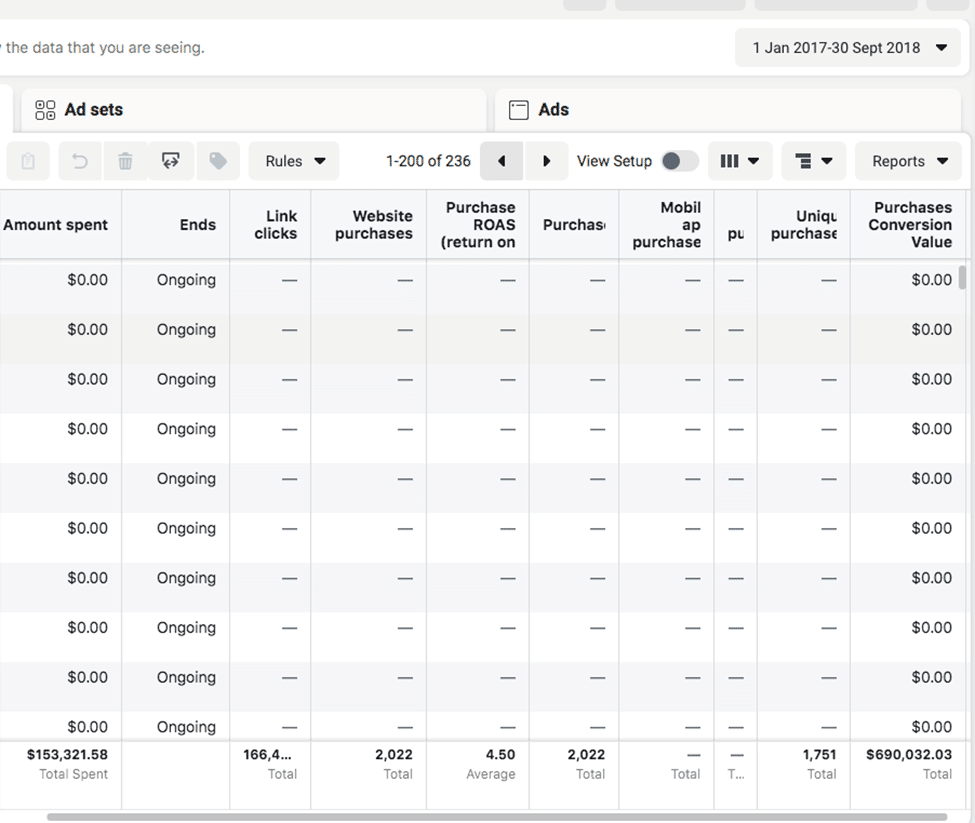Click total conversion value $690,032.03
The width and height of the screenshot is (975, 823).
(909, 755)
